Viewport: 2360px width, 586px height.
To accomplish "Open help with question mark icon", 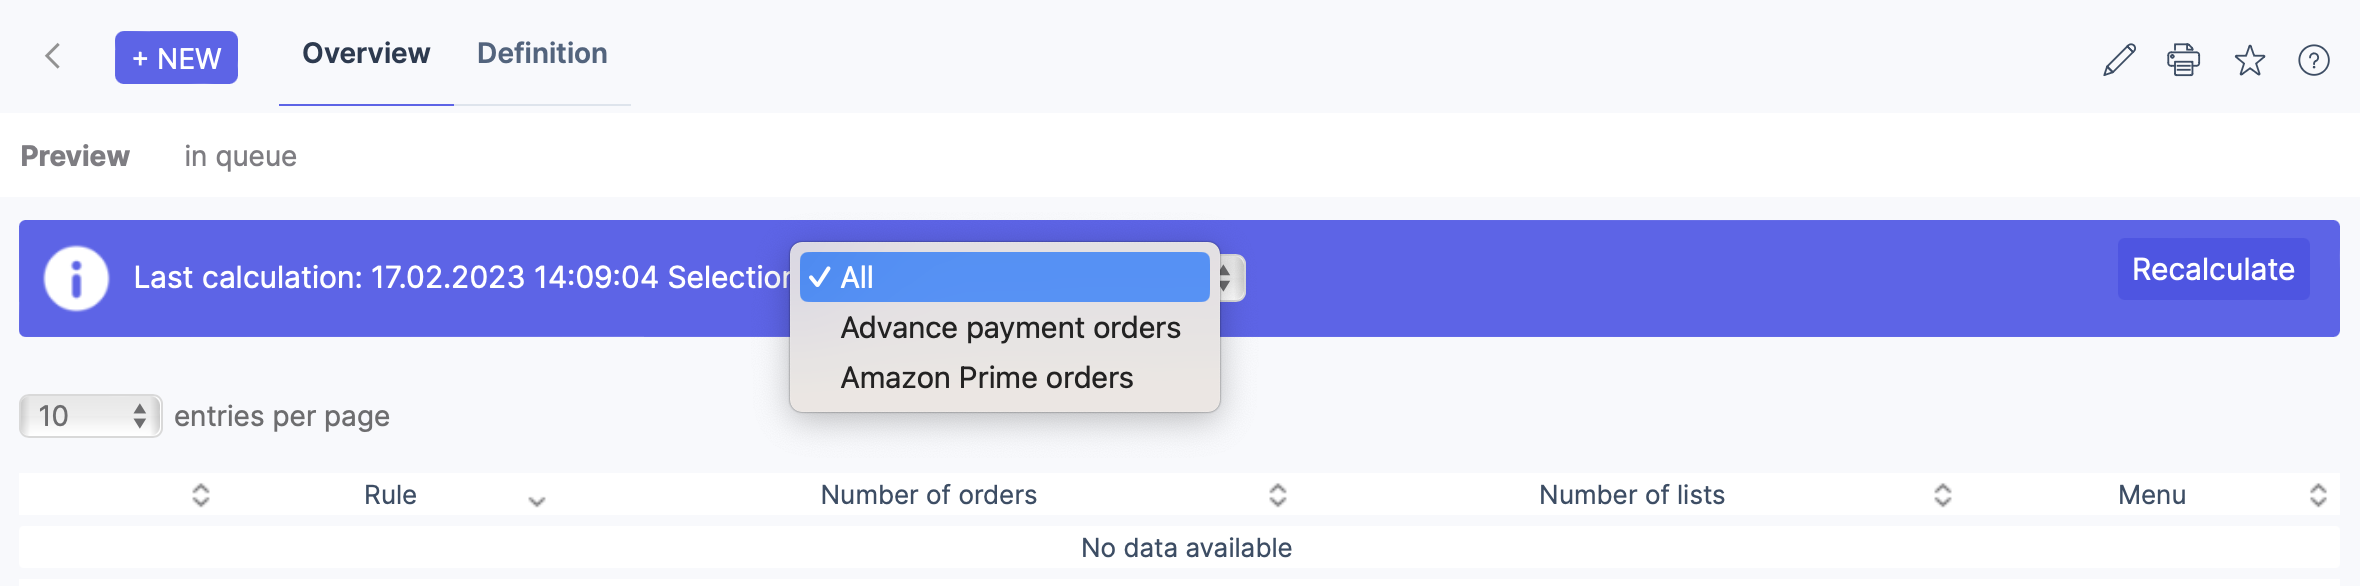I will [2313, 60].
